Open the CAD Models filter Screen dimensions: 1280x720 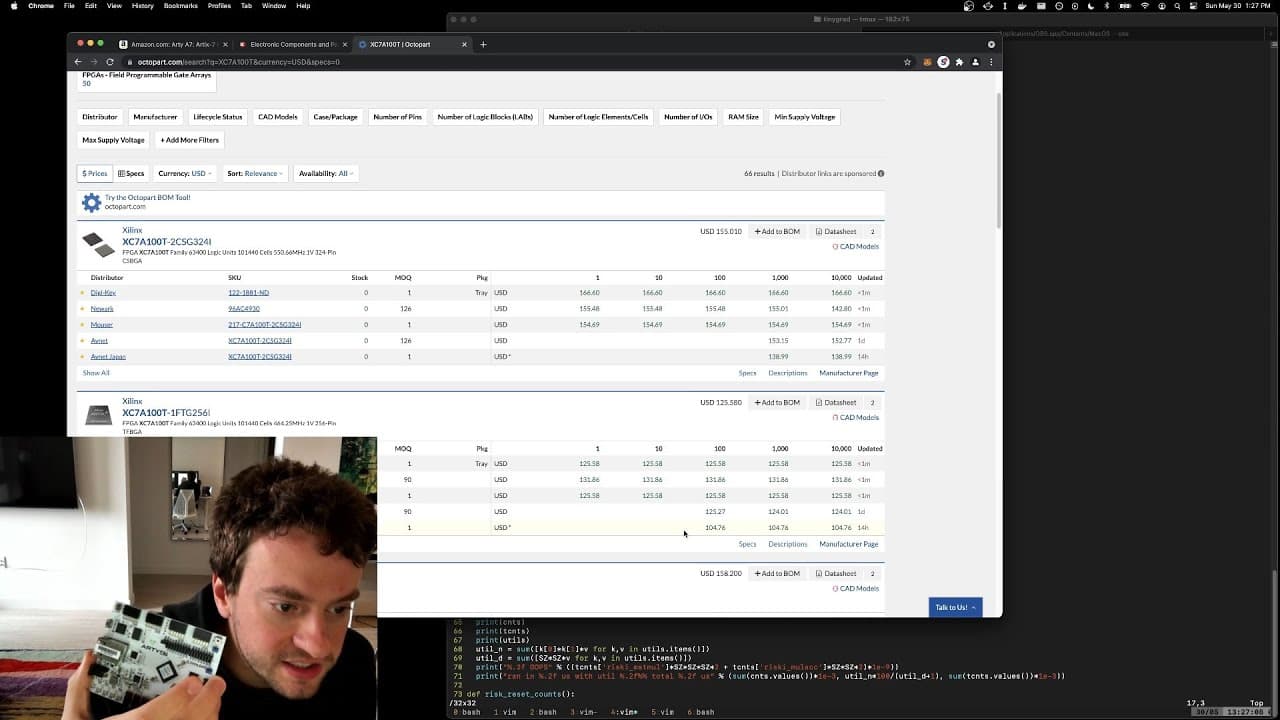coord(278,117)
